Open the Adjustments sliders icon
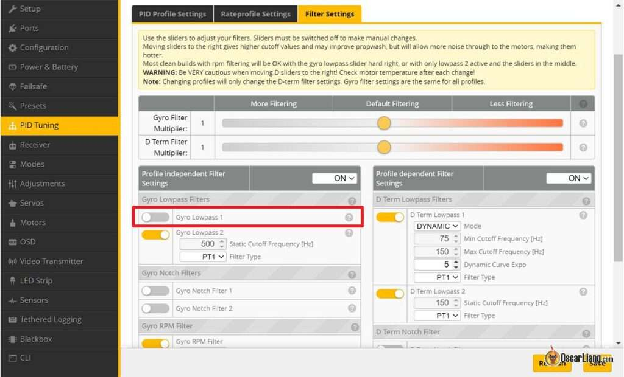The width and height of the screenshot is (624, 377). coord(12,184)
